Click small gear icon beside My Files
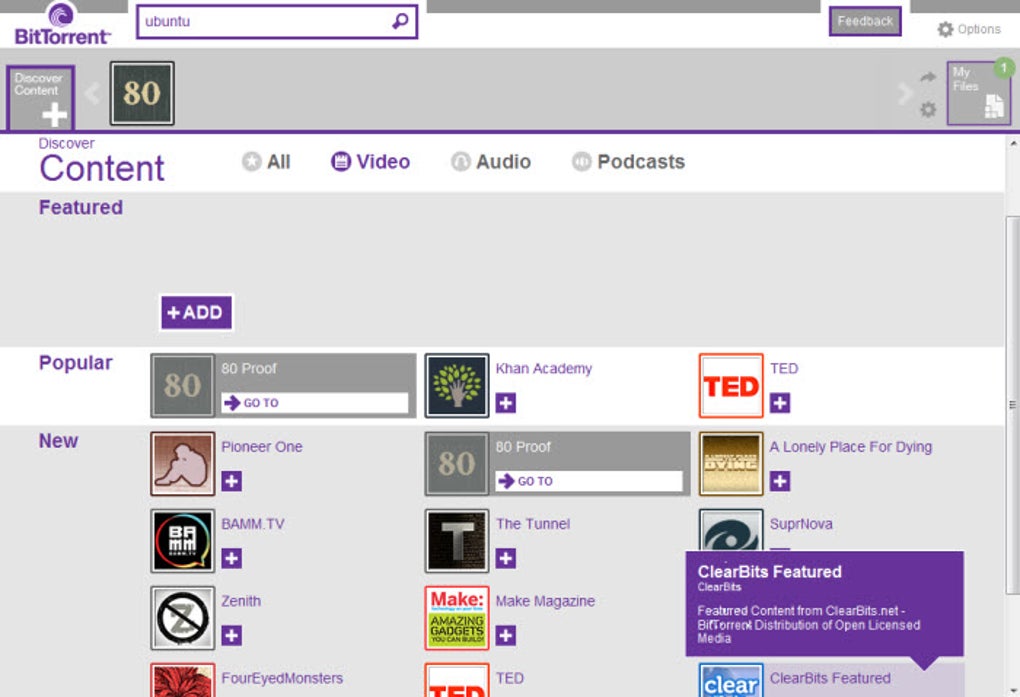The width and height of the screenshot is (1020, 697). tap(928, 109)
